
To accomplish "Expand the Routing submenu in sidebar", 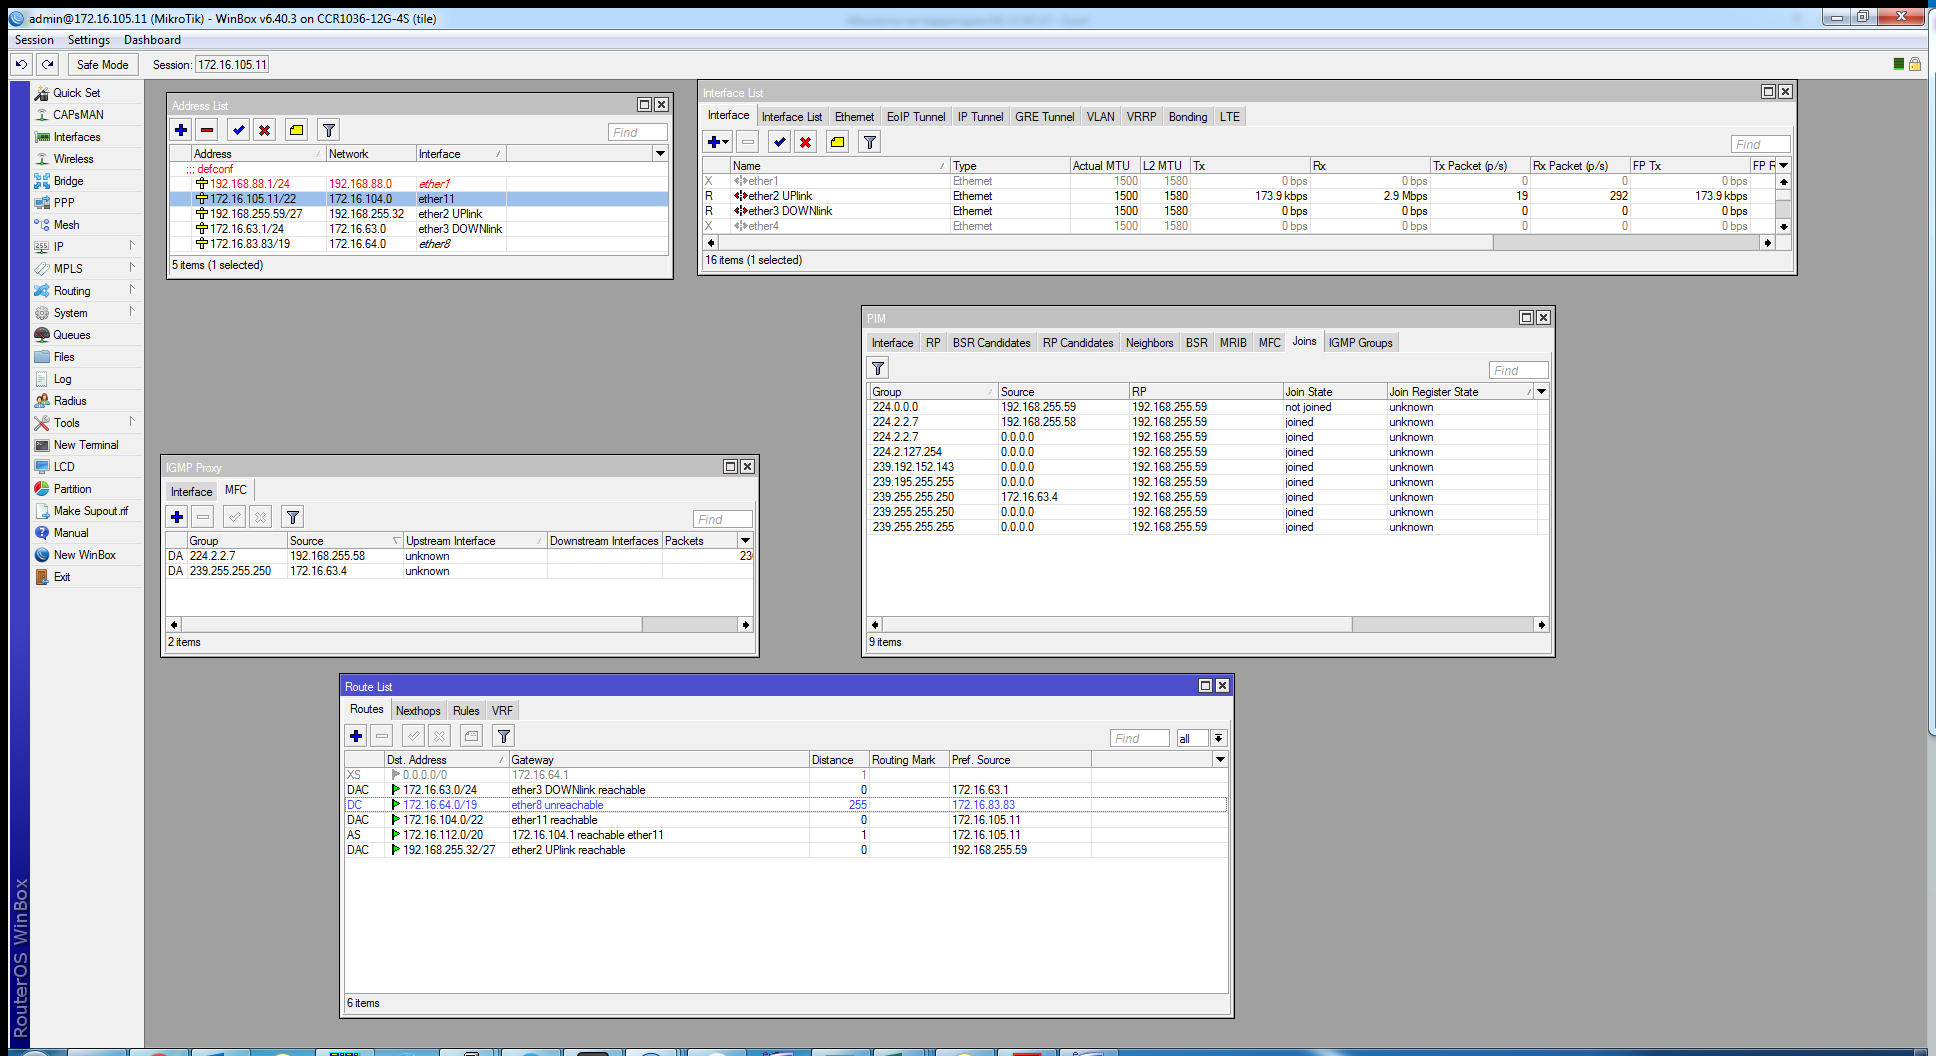I will 72,291.
